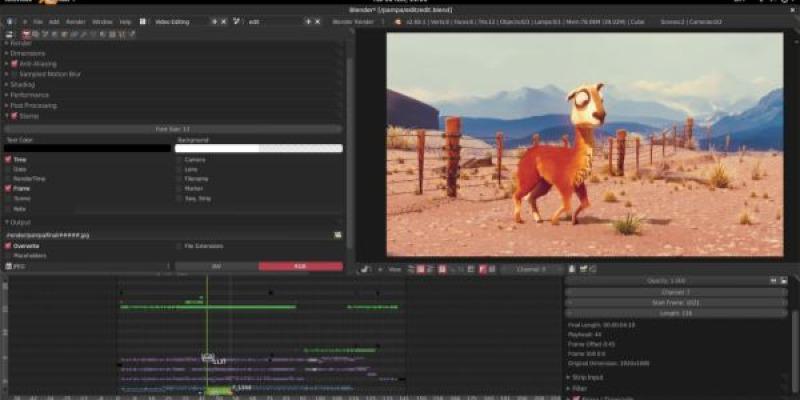Select the RGB color mode button
The height and width of the screenshot is (400, 800).
click(x=300, y=267)
